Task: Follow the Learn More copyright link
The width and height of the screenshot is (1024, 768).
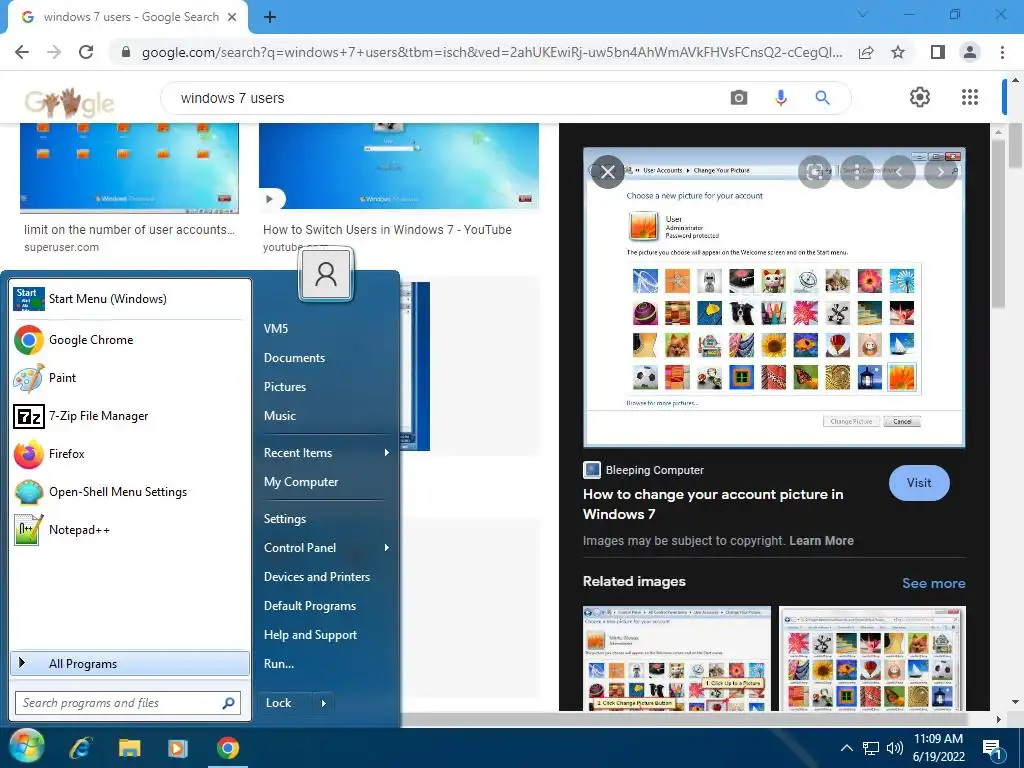Action: (821, 541)
